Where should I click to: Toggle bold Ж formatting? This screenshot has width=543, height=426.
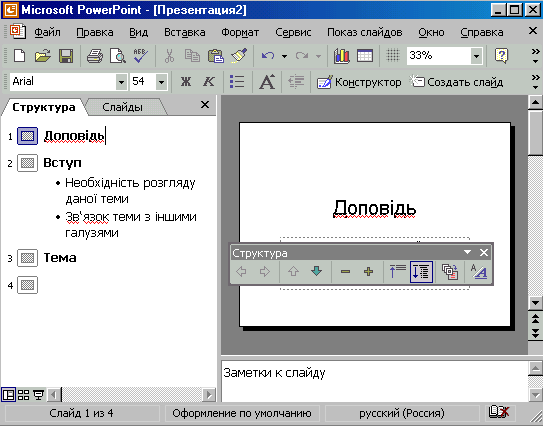pyautogui.click(x=186, y=82)
